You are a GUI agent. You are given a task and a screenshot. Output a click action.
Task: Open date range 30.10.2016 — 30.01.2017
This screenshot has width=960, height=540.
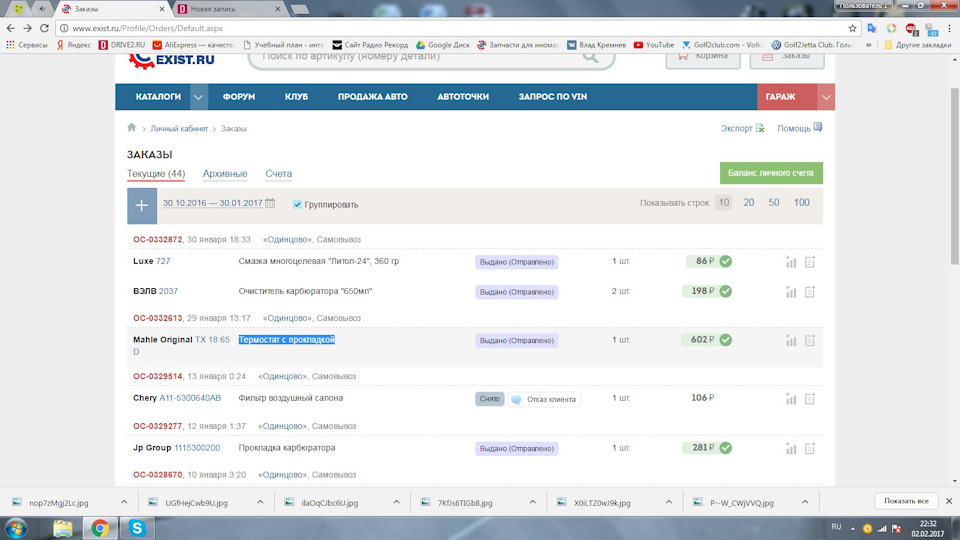(212, 203)
